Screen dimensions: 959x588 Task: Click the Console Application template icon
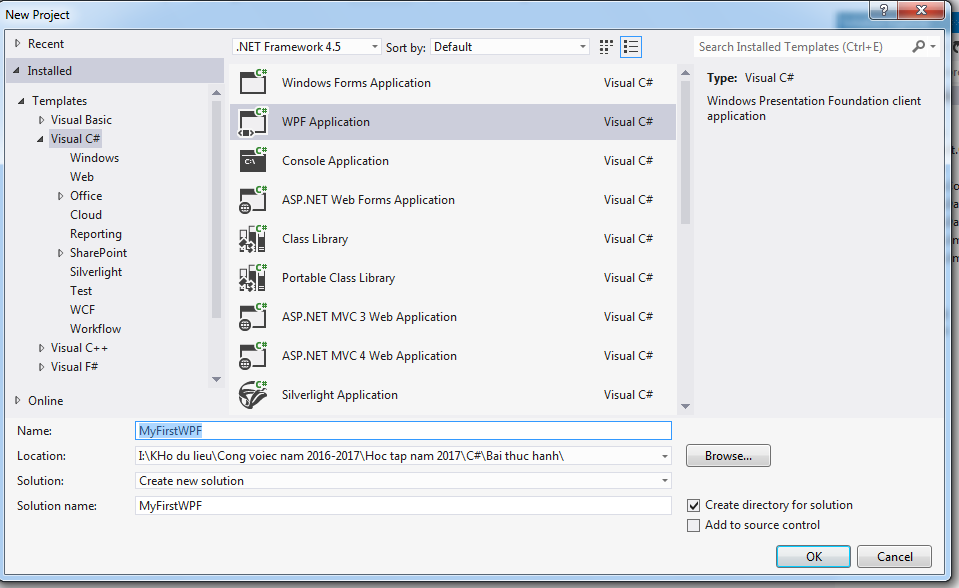click(x=253, y=160)
